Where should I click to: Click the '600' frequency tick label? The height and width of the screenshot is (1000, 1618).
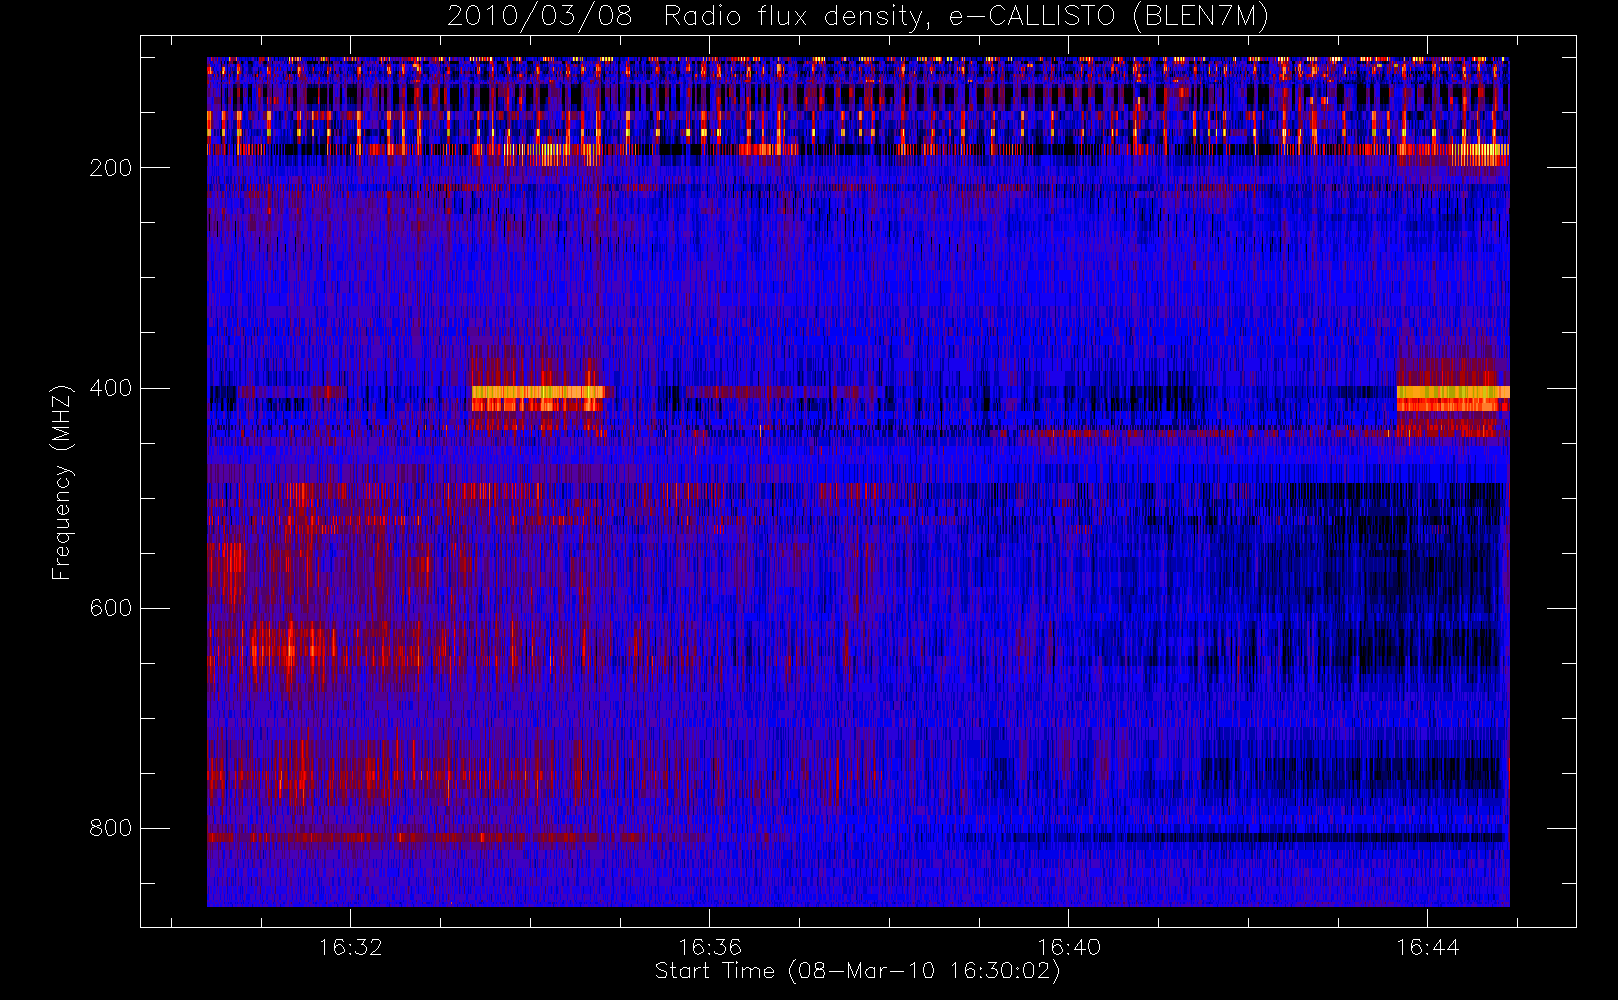point(110,608)
